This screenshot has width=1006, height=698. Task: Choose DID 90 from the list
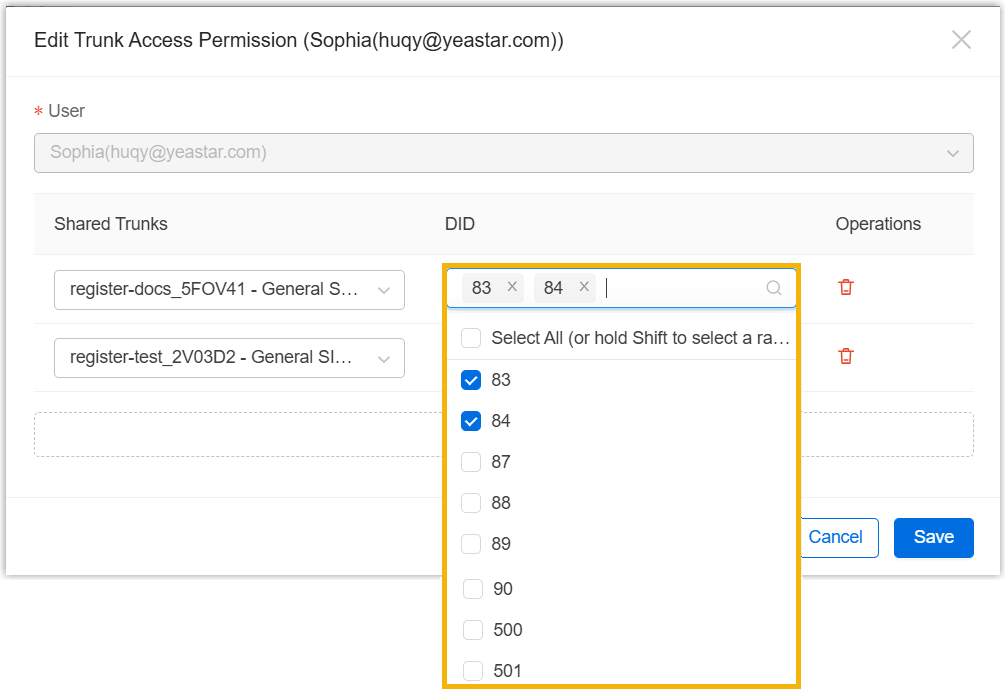click(473, 589)
